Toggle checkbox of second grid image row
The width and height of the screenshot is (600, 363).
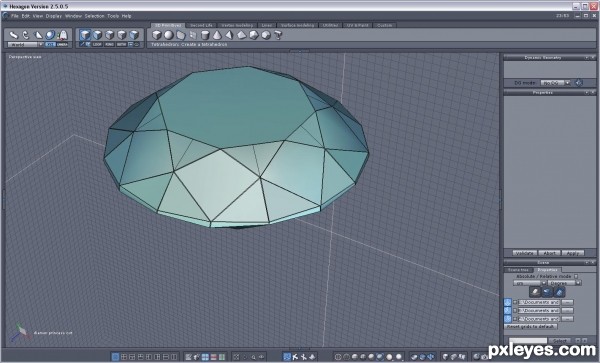[515, 311]
